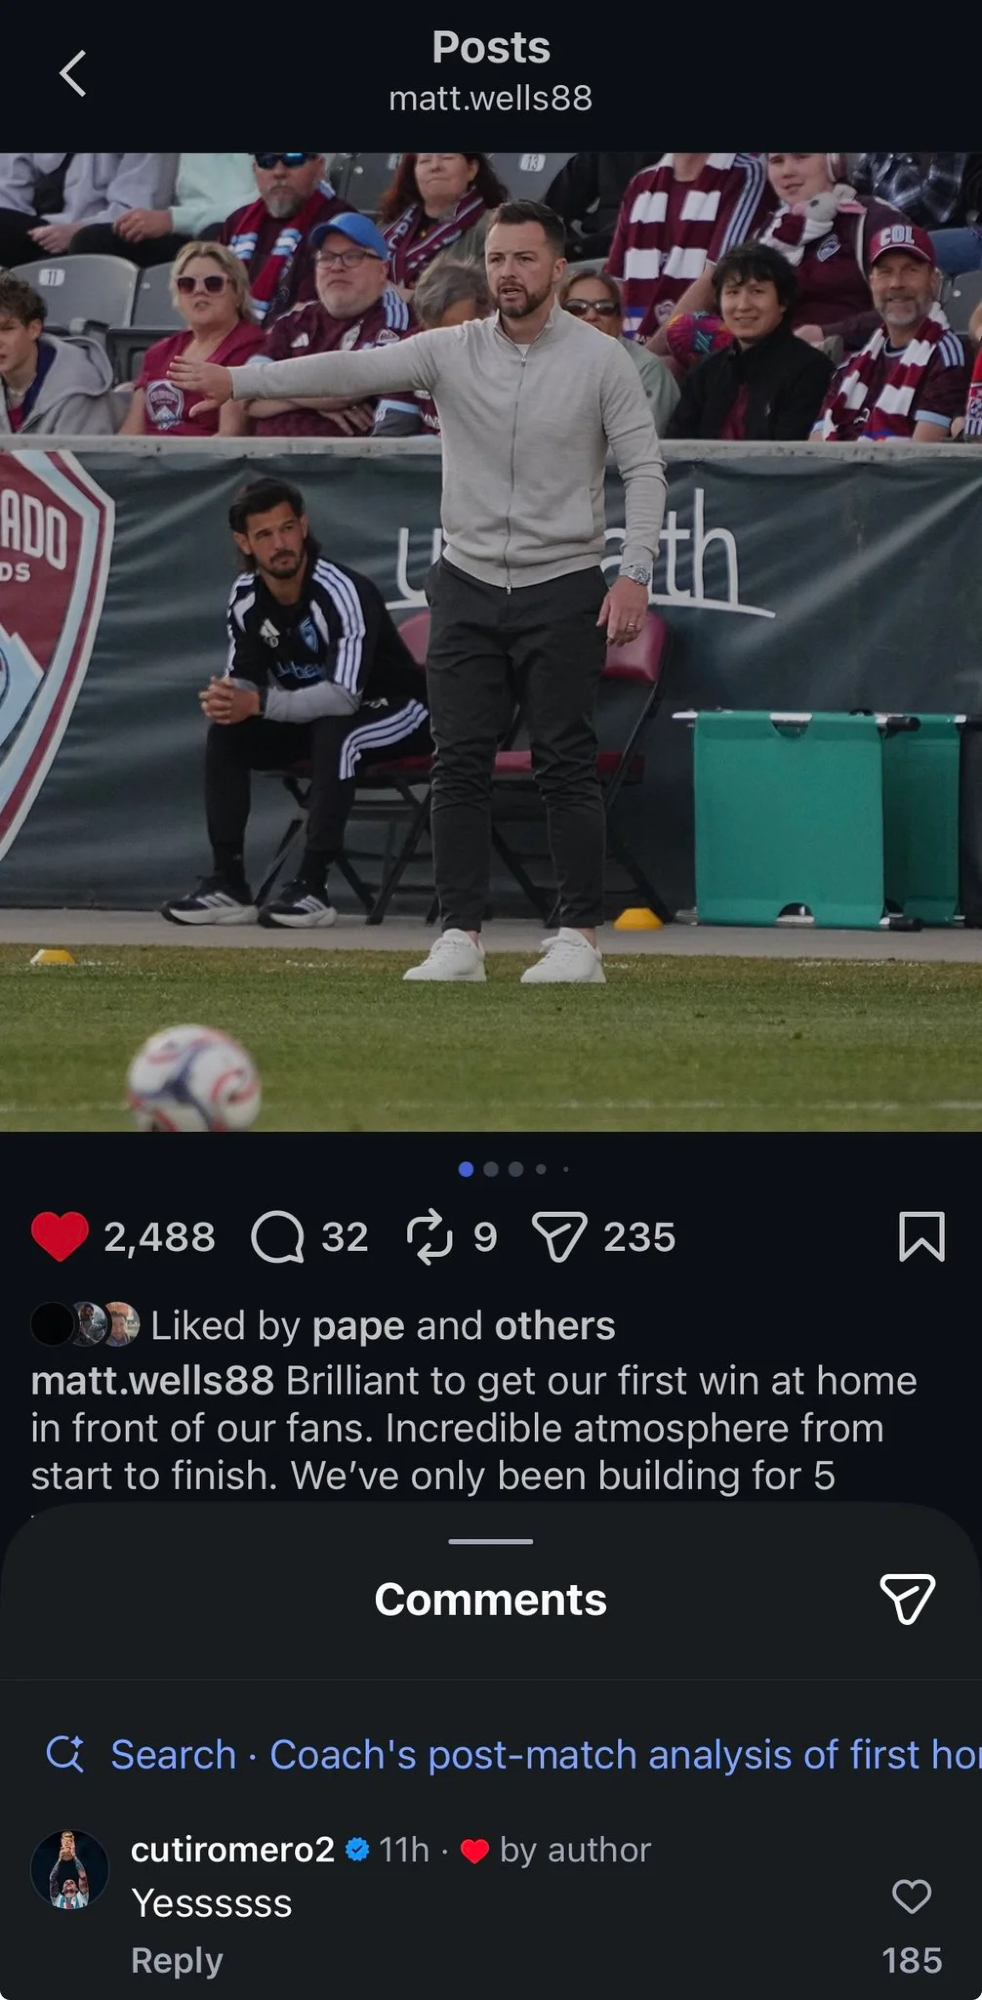Tap the repost arrows icon
982x2000 pixels.
[430, 1238]
